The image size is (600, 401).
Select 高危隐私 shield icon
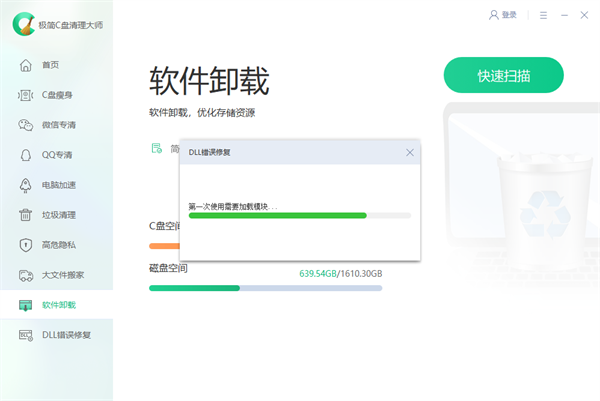(x=27, y=245)
